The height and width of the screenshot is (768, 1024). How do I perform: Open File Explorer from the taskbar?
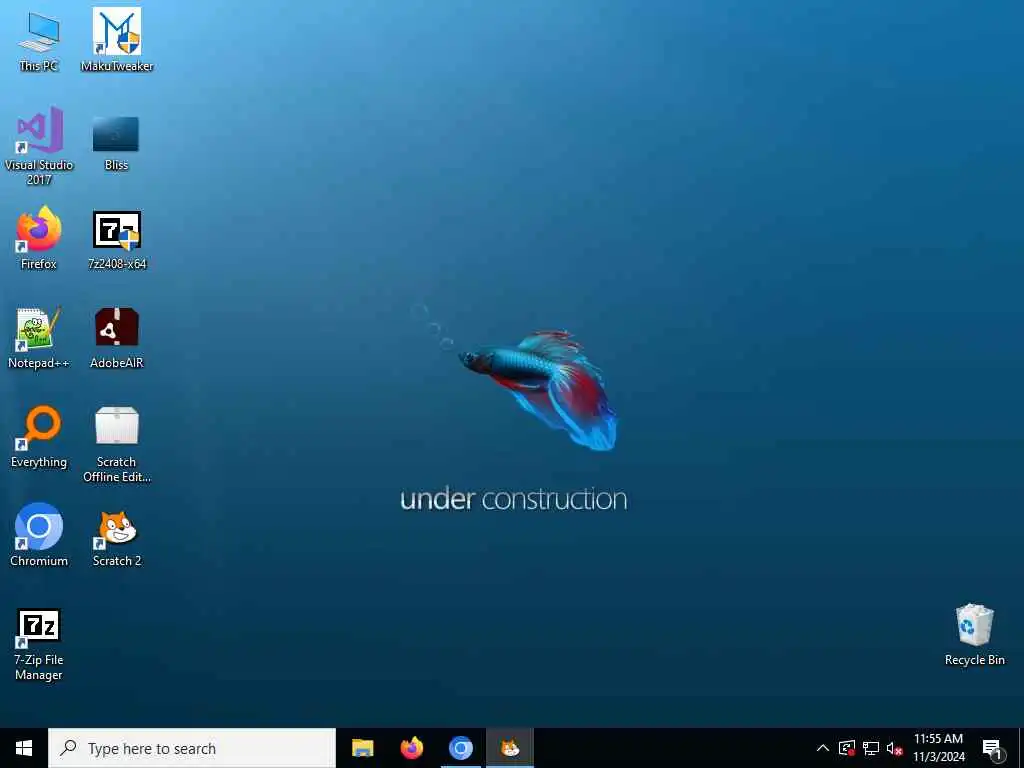(362, 748)
